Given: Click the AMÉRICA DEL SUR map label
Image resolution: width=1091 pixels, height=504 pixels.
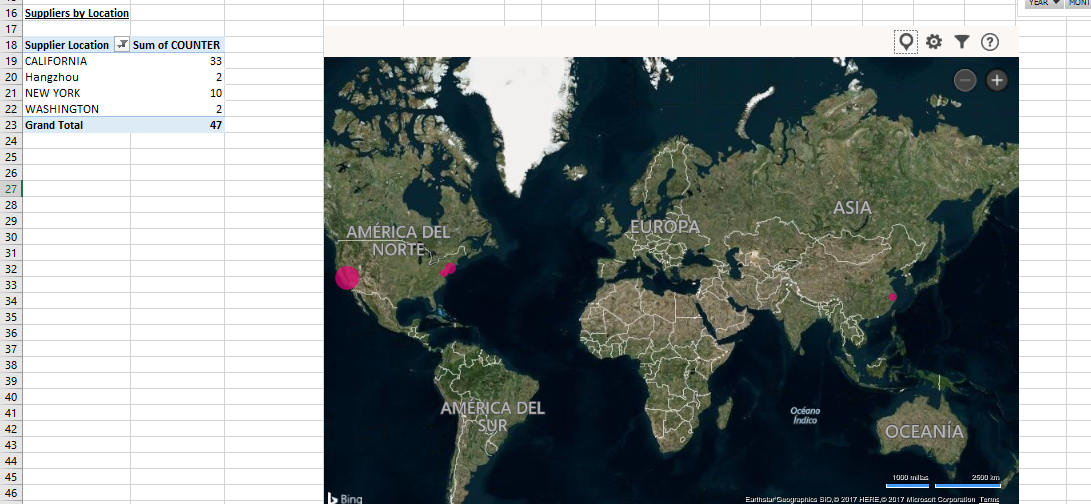Looking at the screenshot, I should pyautogui.click(x=493, y=416).
